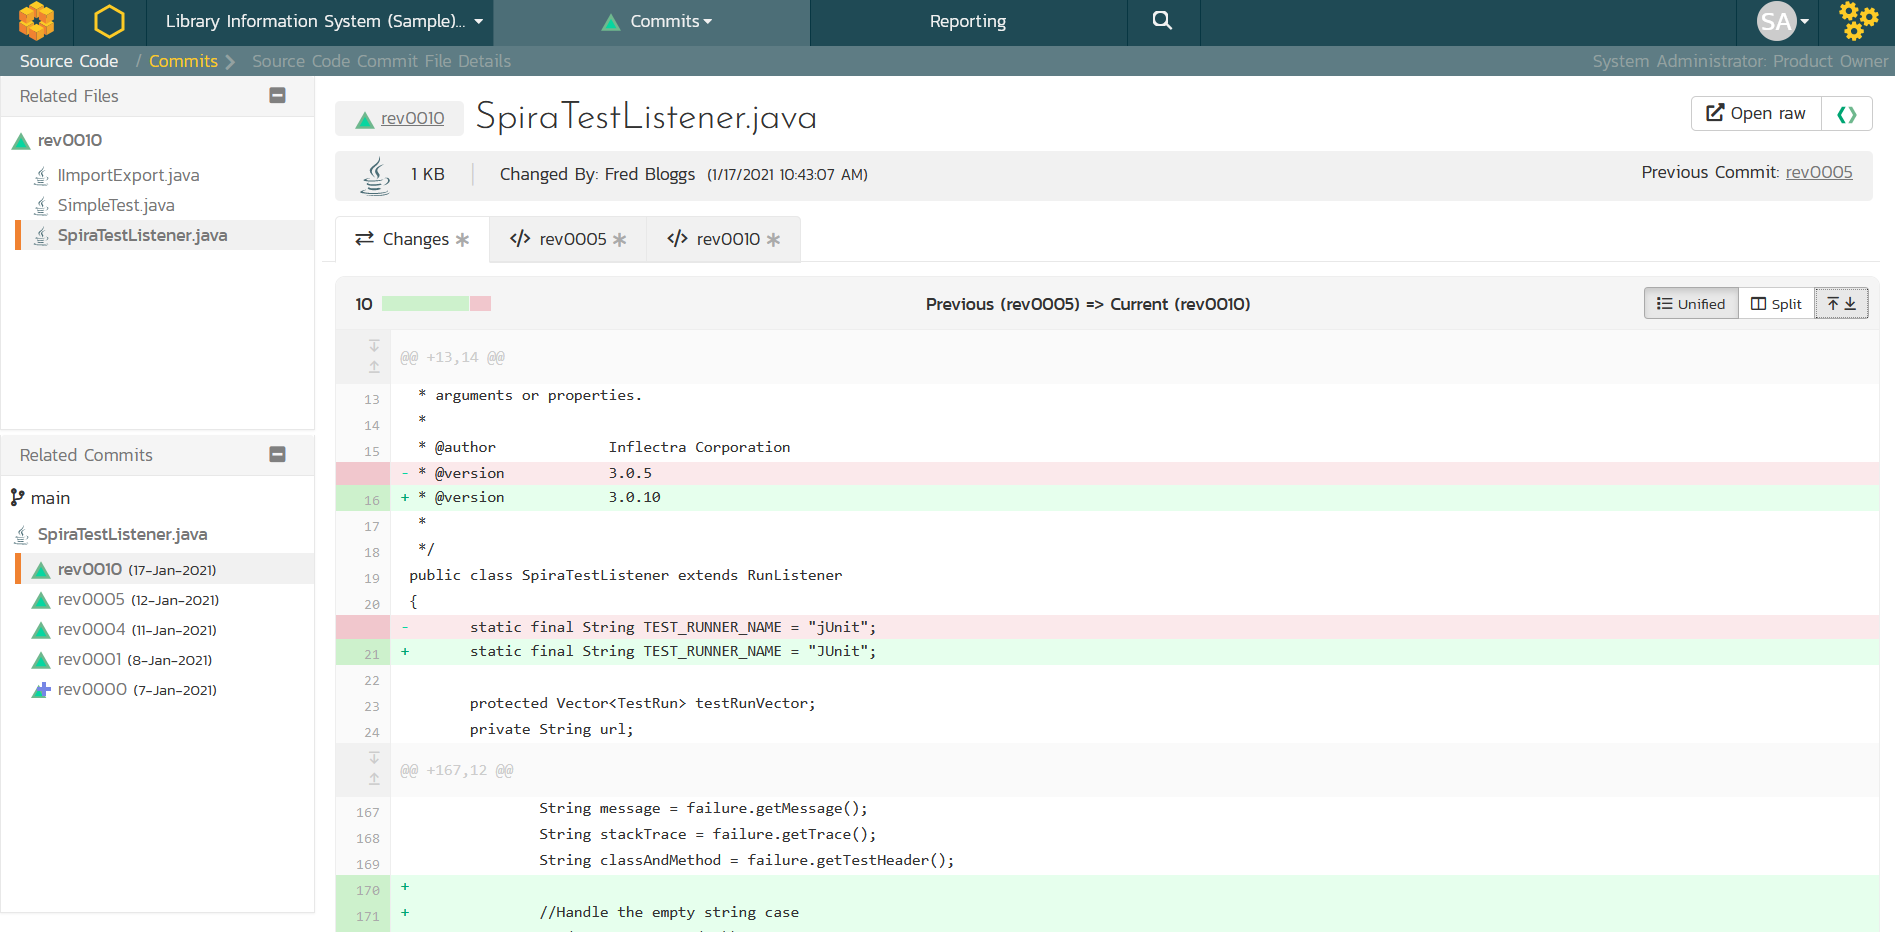
Task: Open the hexagon workspace icon
Action: pos(109,21)
